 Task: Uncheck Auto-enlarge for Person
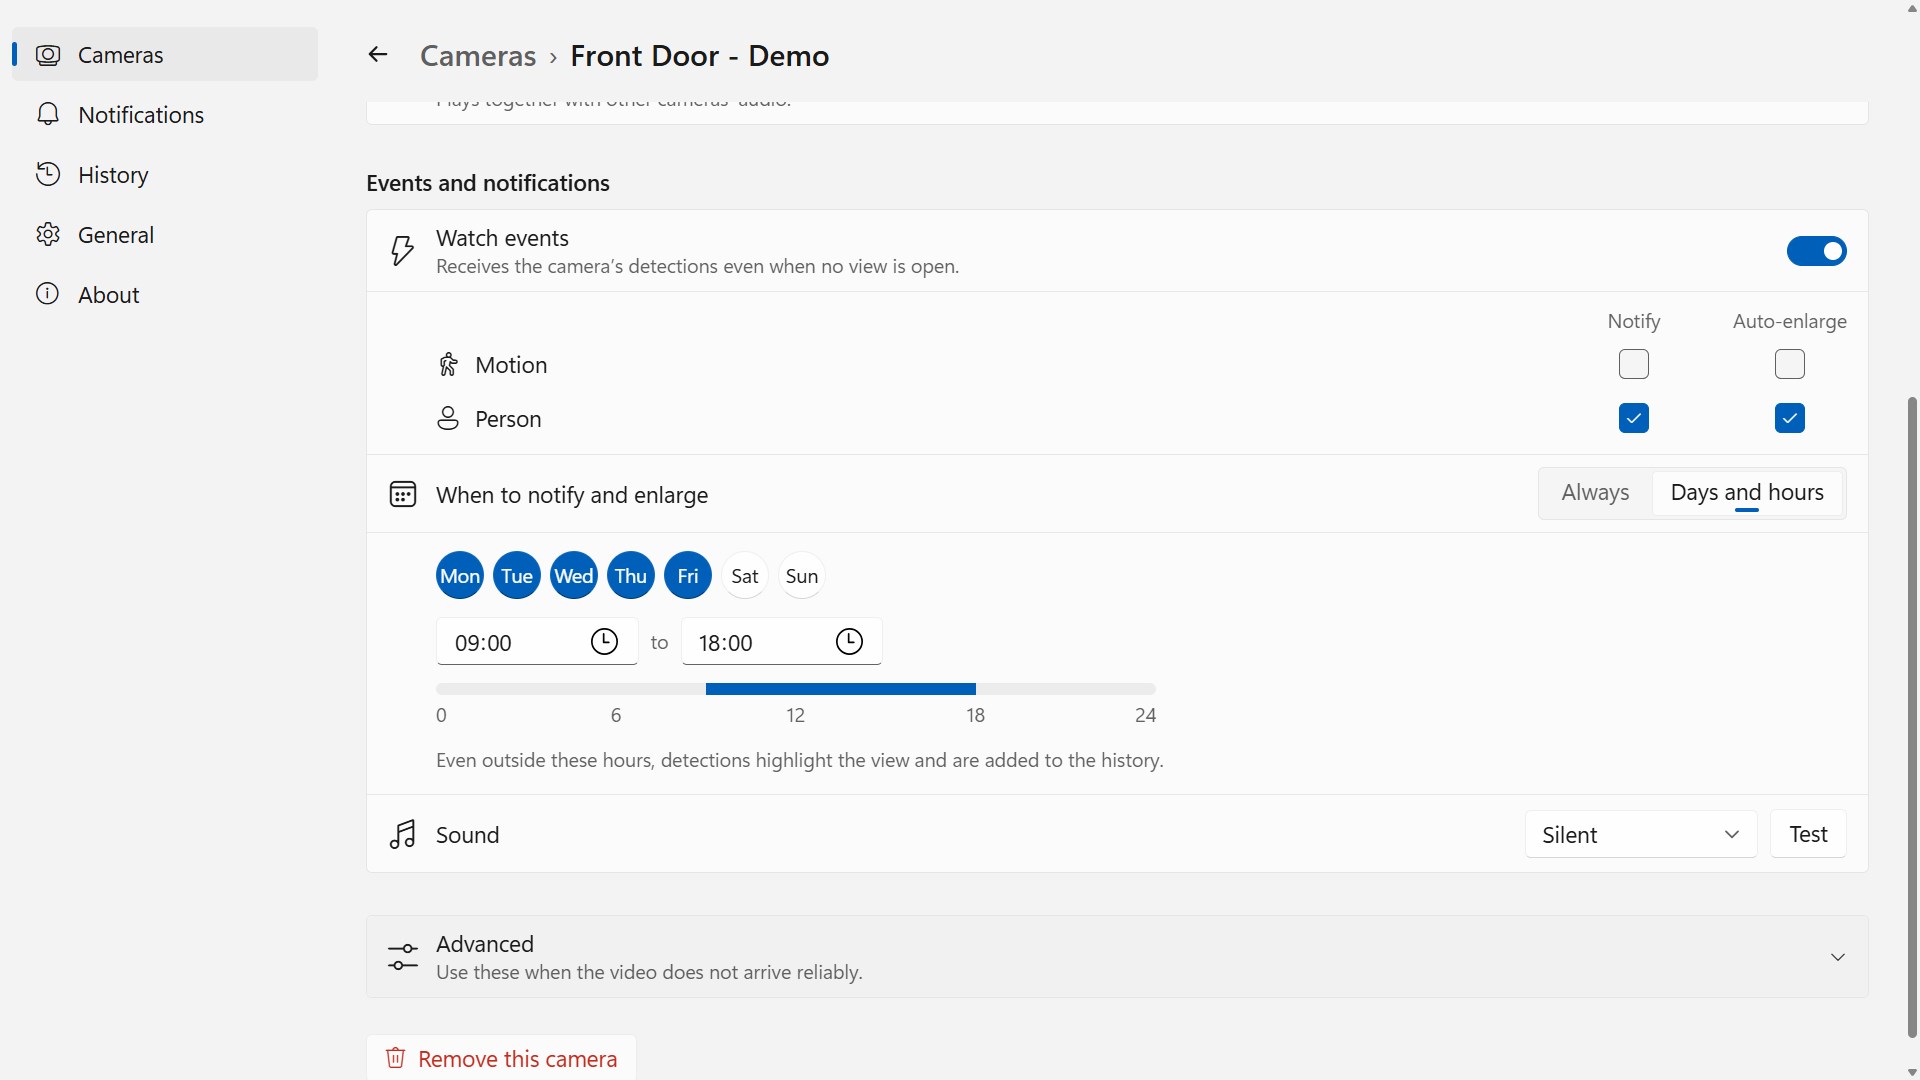(x=1790, y=418)
